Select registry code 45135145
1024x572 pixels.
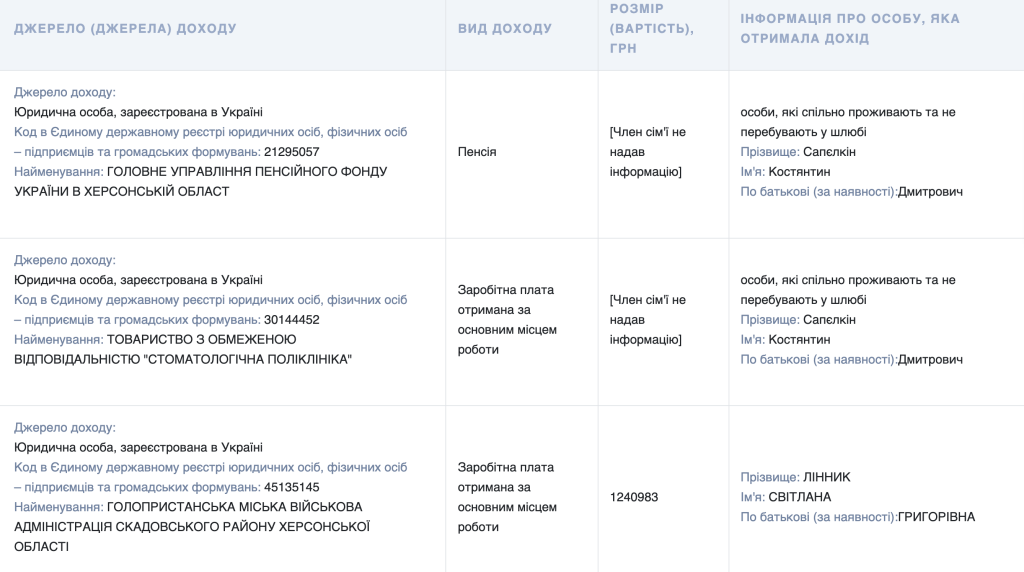[x=291, y=488]
